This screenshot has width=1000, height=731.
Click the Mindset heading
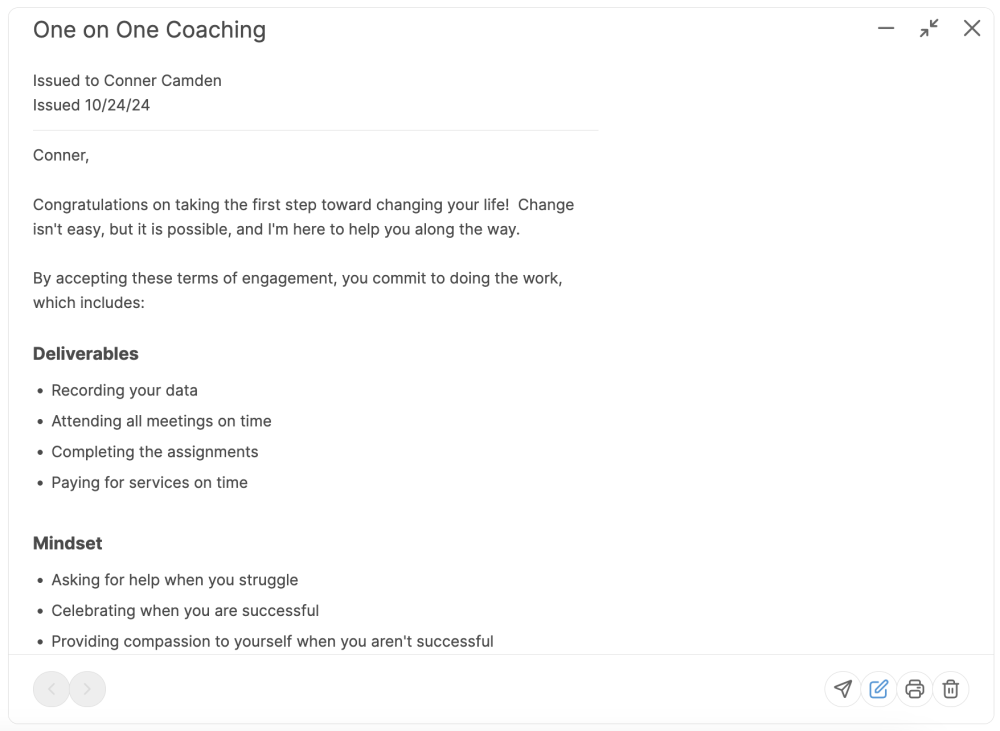(68, 543)
